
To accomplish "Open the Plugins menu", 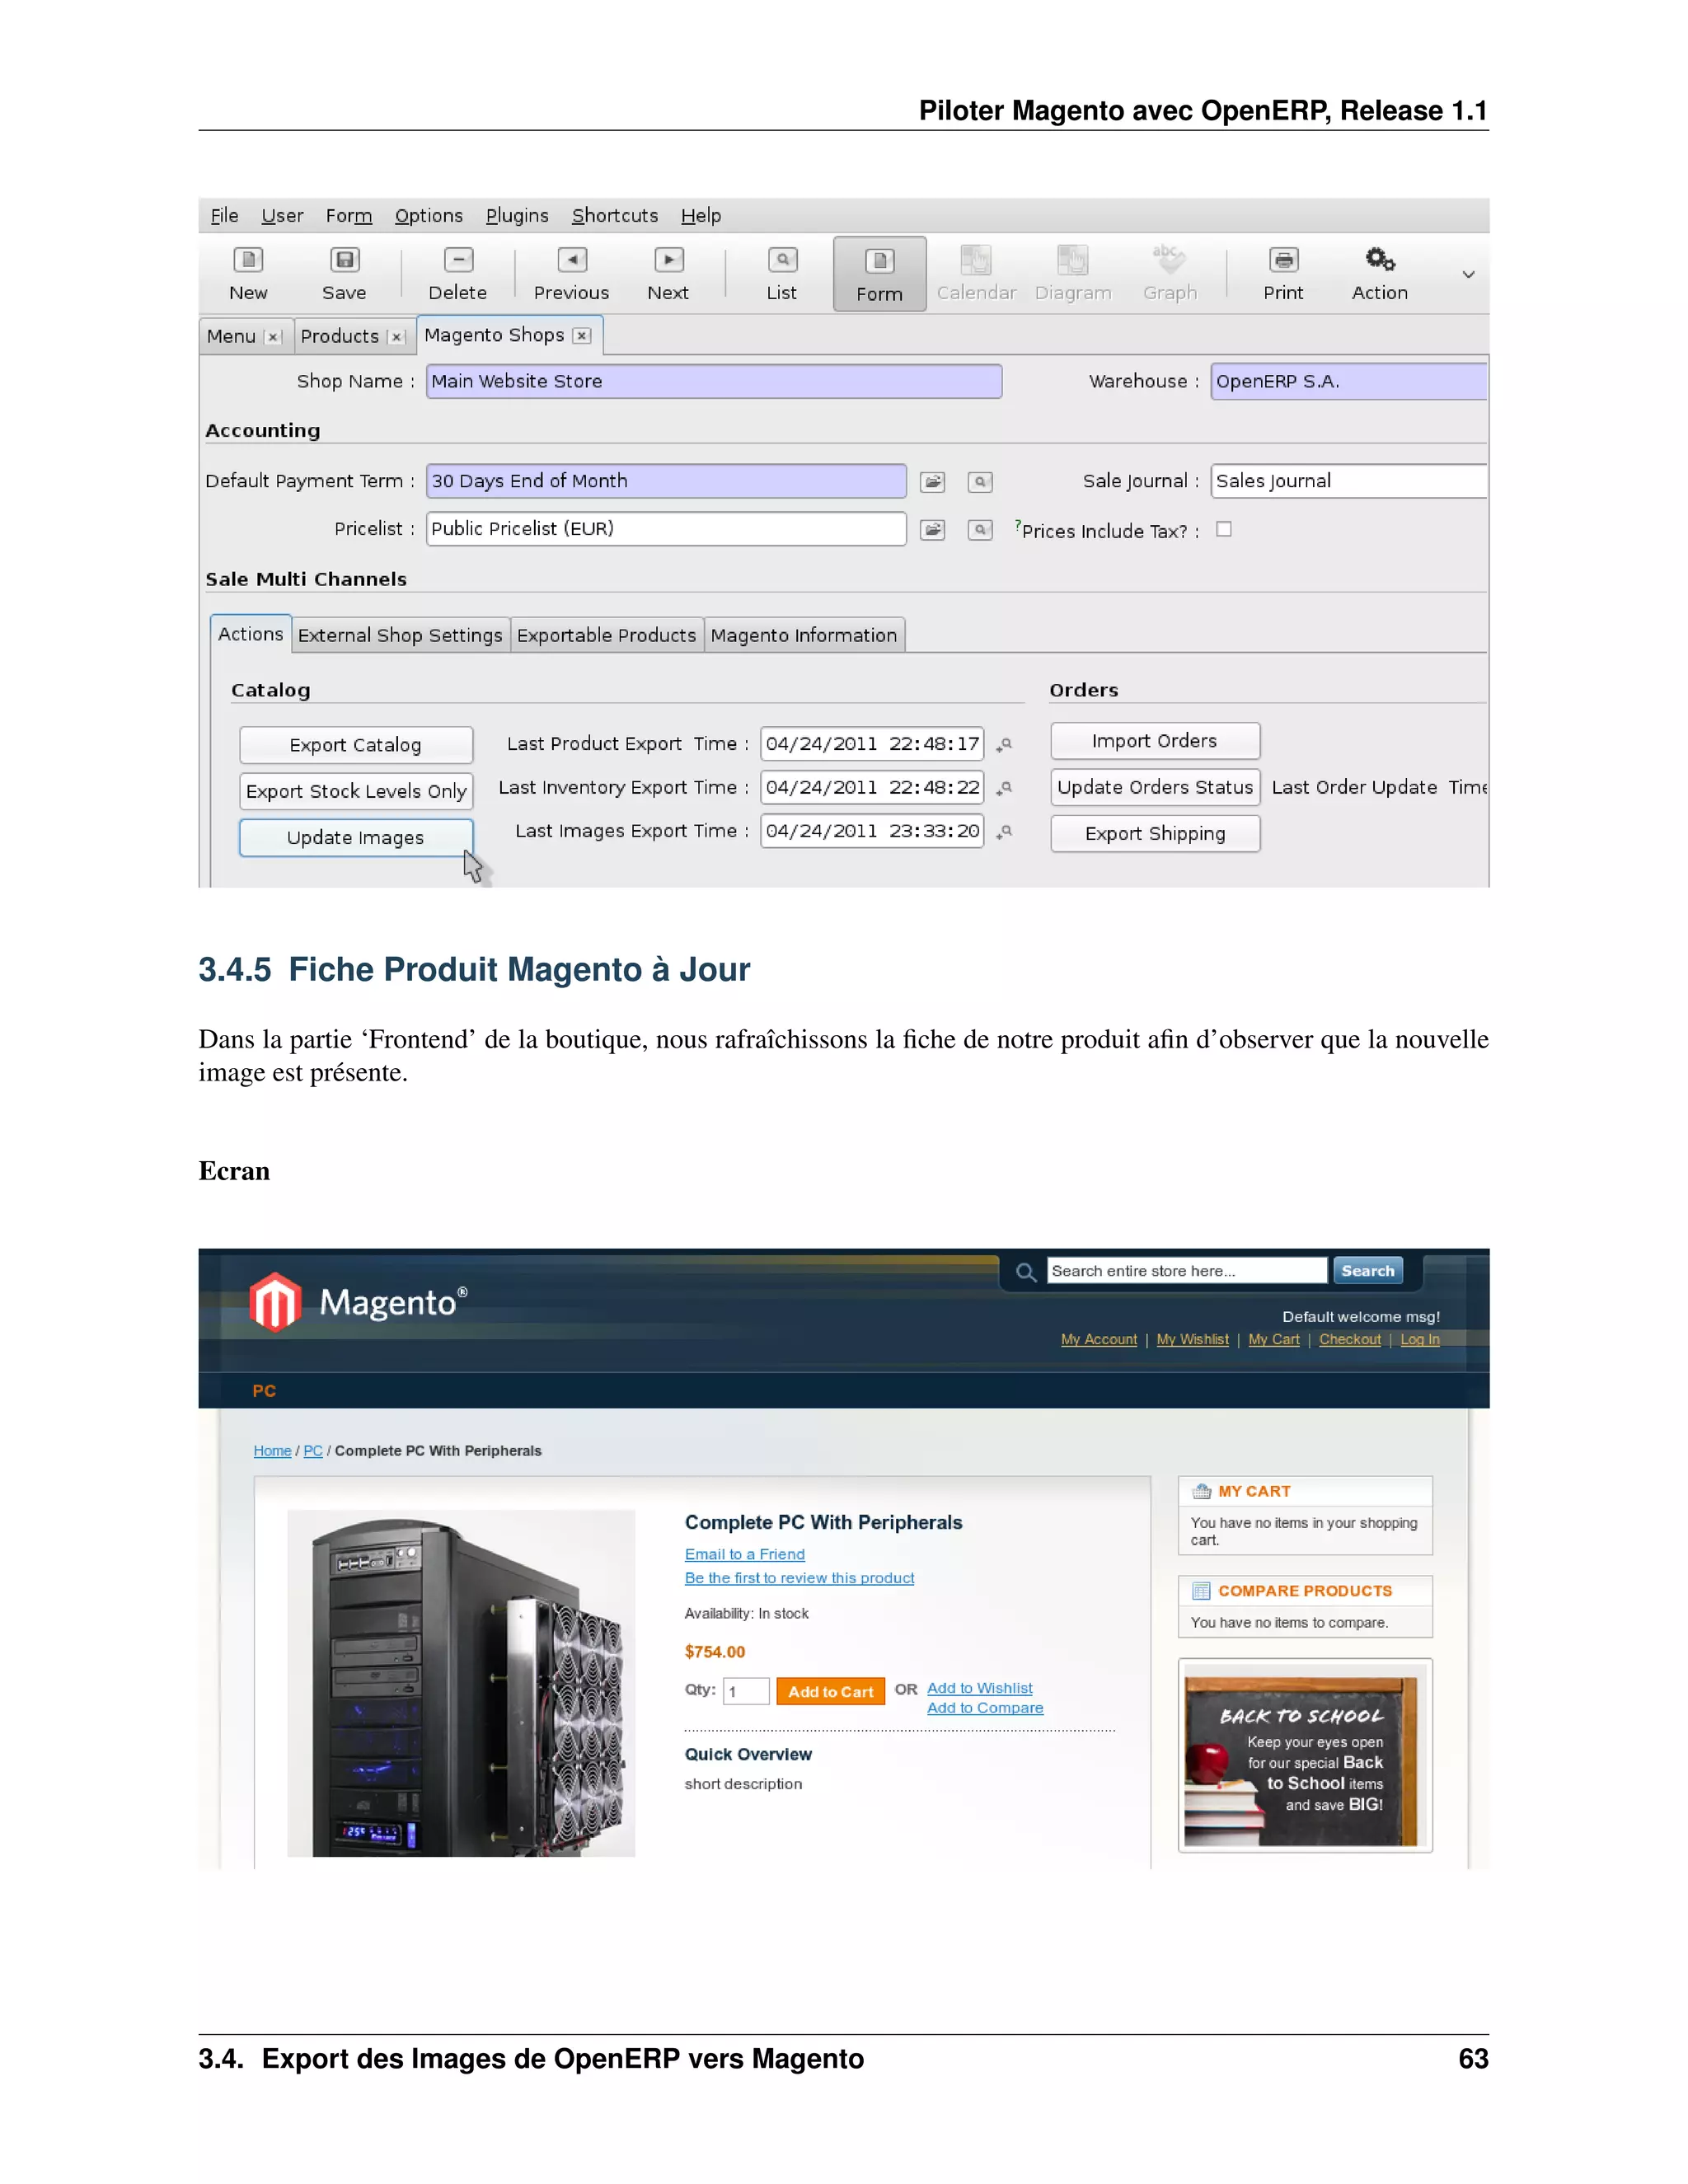I will coord(517,215).
